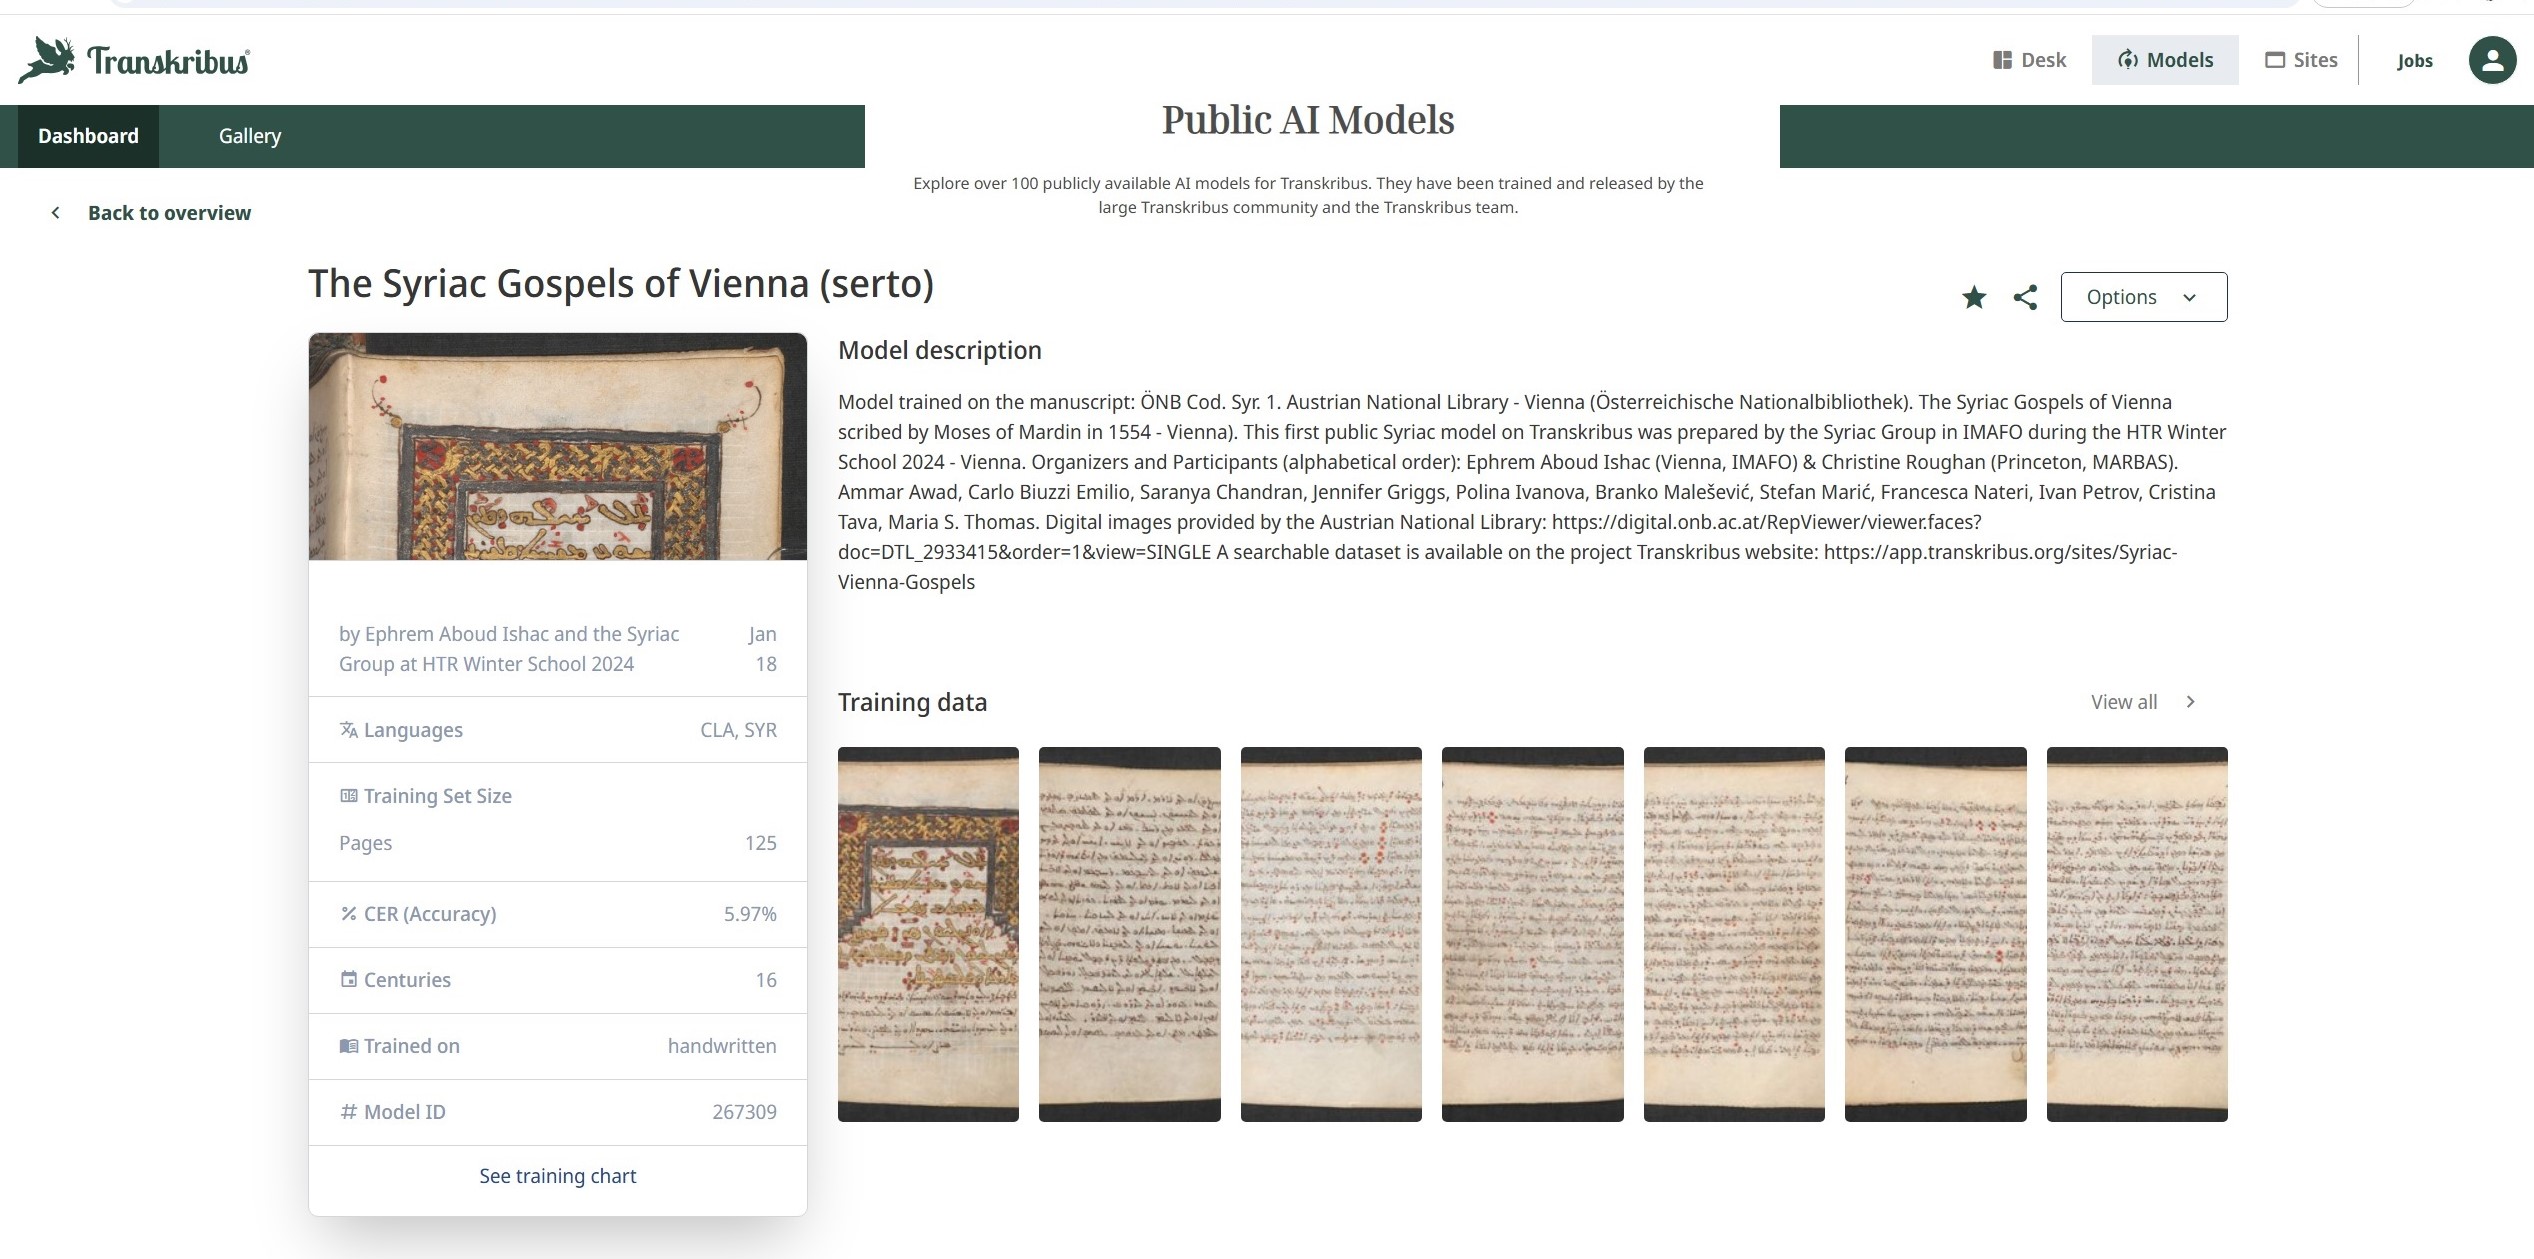Open the first training data thumbnail with ornament

(928, 934)
